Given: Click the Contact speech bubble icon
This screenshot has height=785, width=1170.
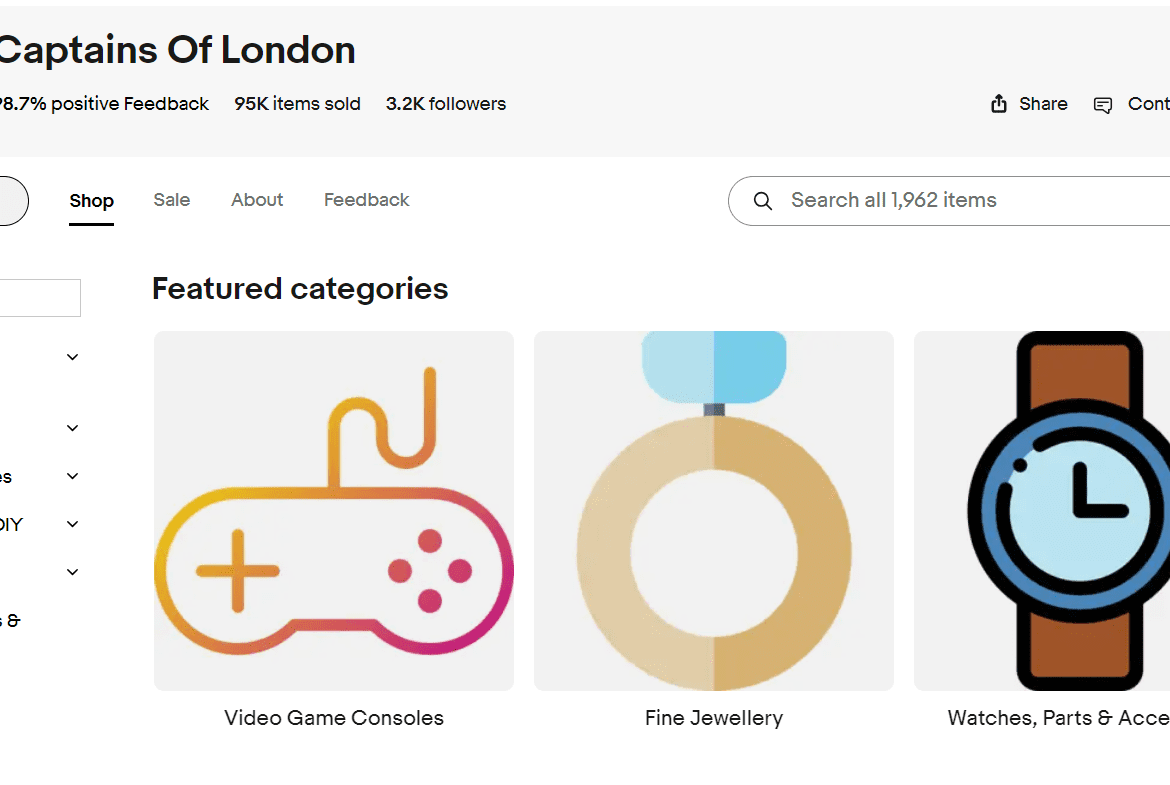Looking at the screenshot, I should pyautogui.click(x=1103, y=105).
